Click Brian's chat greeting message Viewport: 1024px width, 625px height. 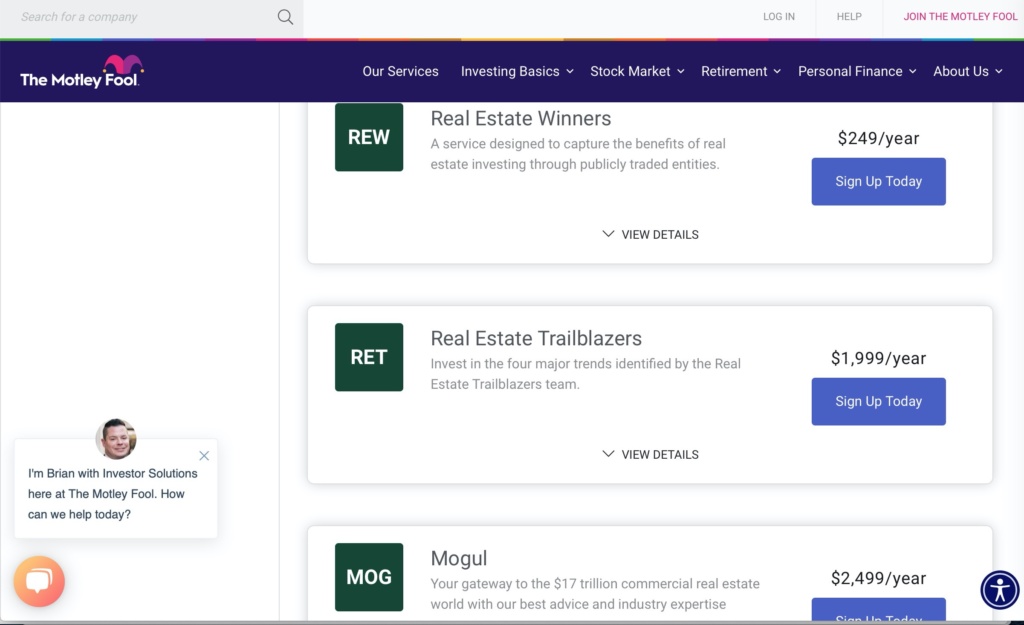(112, 494)
